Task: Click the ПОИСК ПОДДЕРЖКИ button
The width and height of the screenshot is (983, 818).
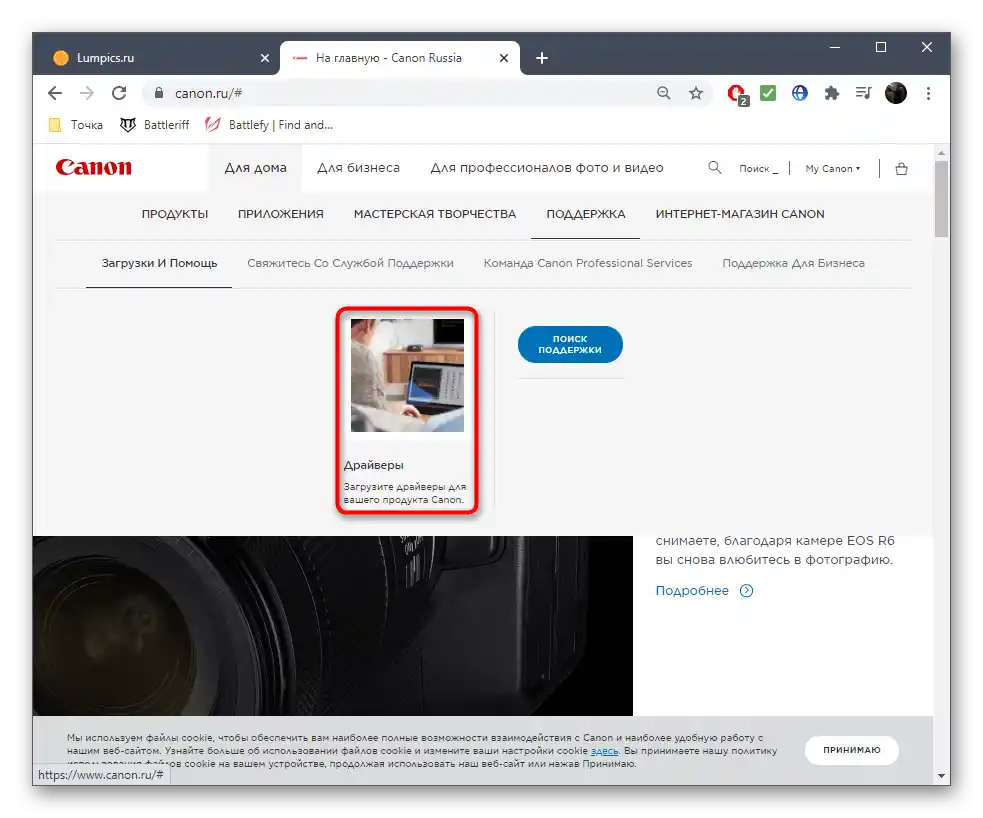Action: click(x=570, y=344)
